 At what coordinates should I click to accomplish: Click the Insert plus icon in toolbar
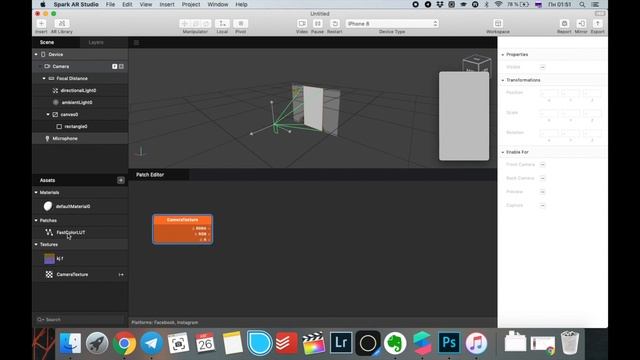click(x=41, y=23)
